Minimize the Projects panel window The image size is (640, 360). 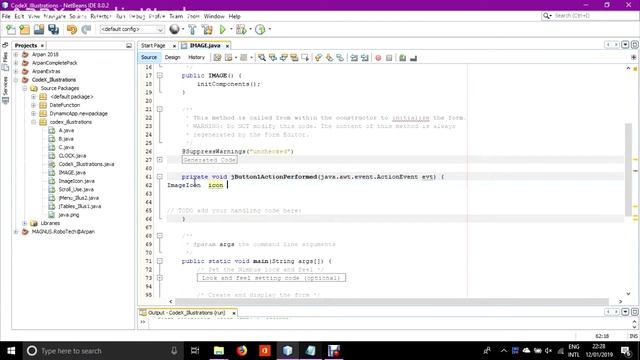tap(129, 46)
